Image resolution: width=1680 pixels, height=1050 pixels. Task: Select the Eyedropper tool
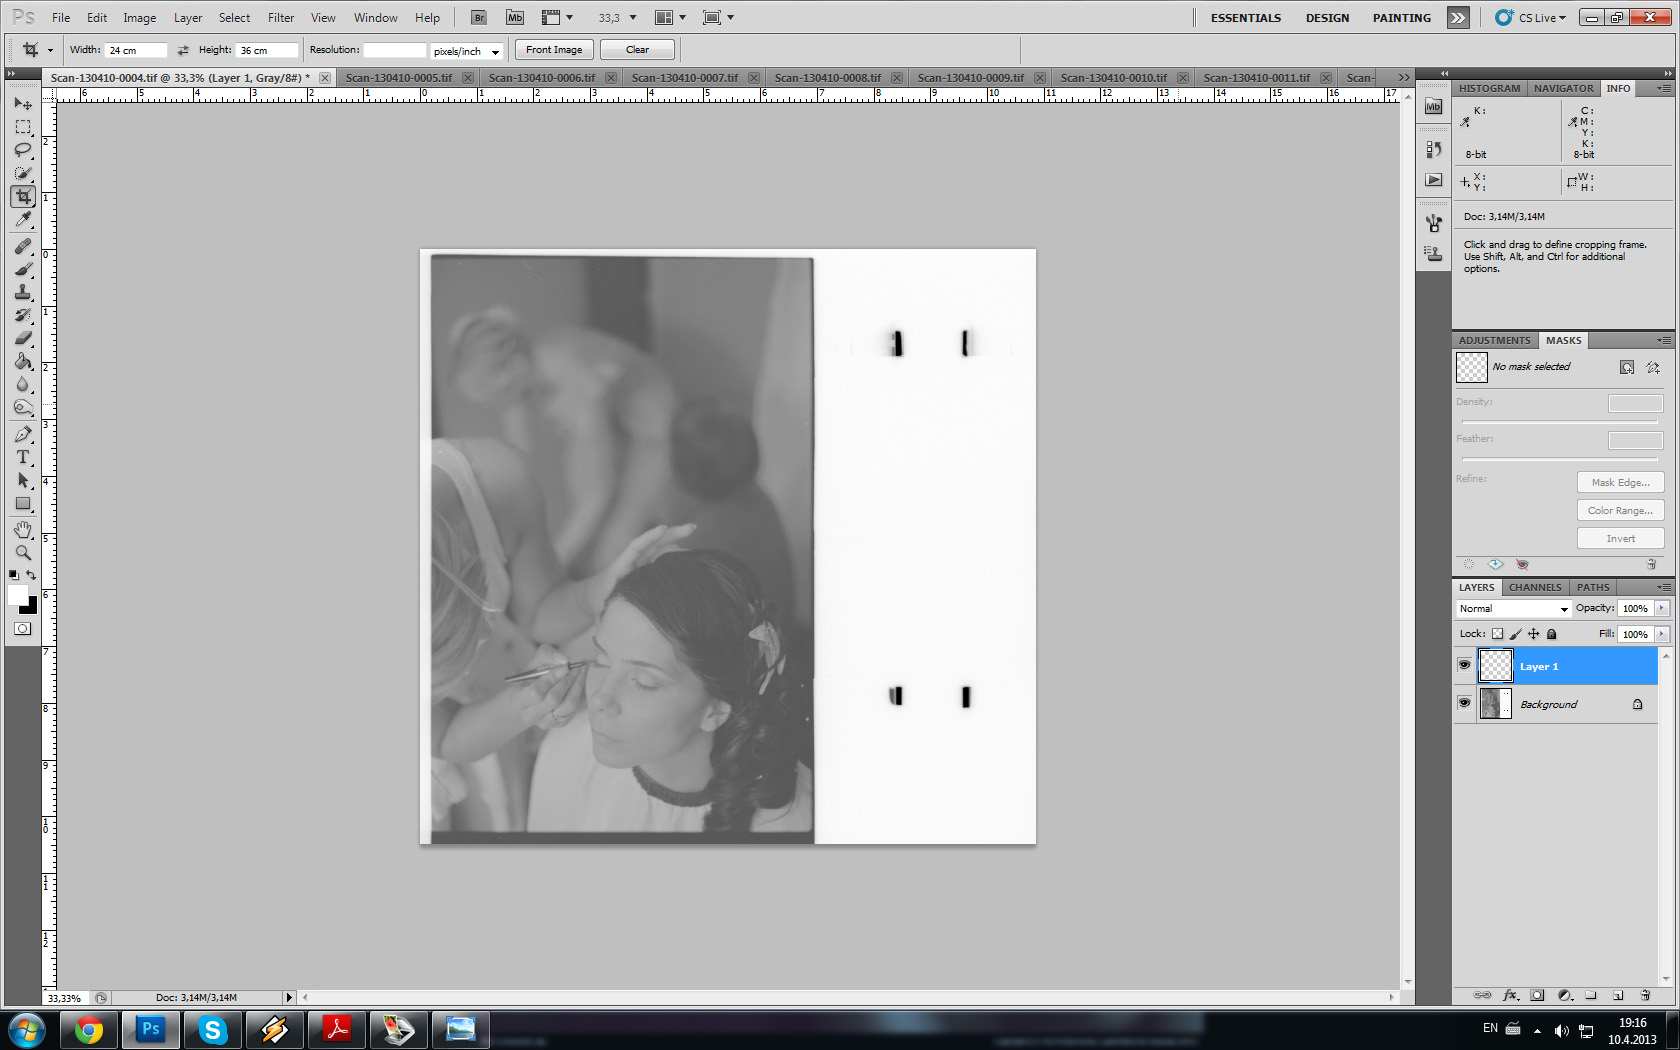point(23,220)
